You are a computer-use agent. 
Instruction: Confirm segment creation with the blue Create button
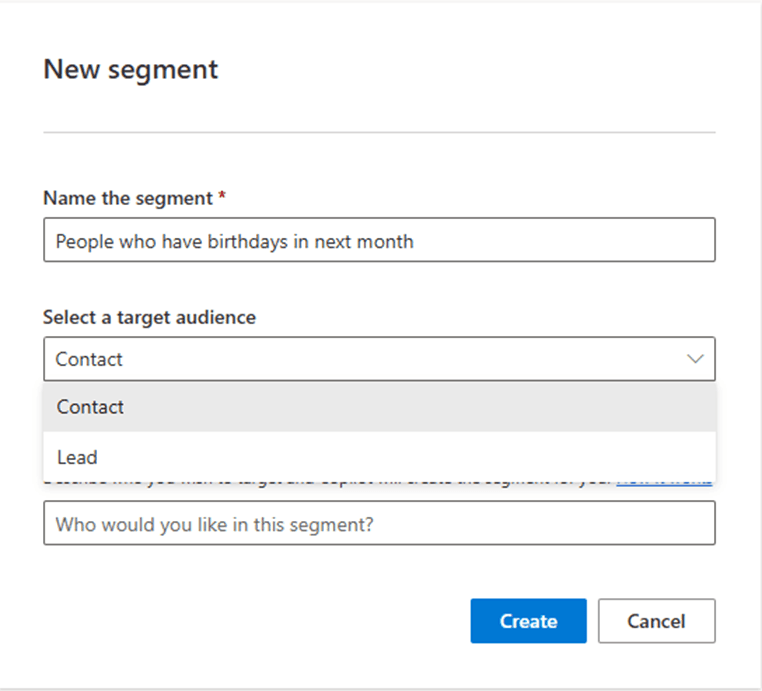coord(528,621)
